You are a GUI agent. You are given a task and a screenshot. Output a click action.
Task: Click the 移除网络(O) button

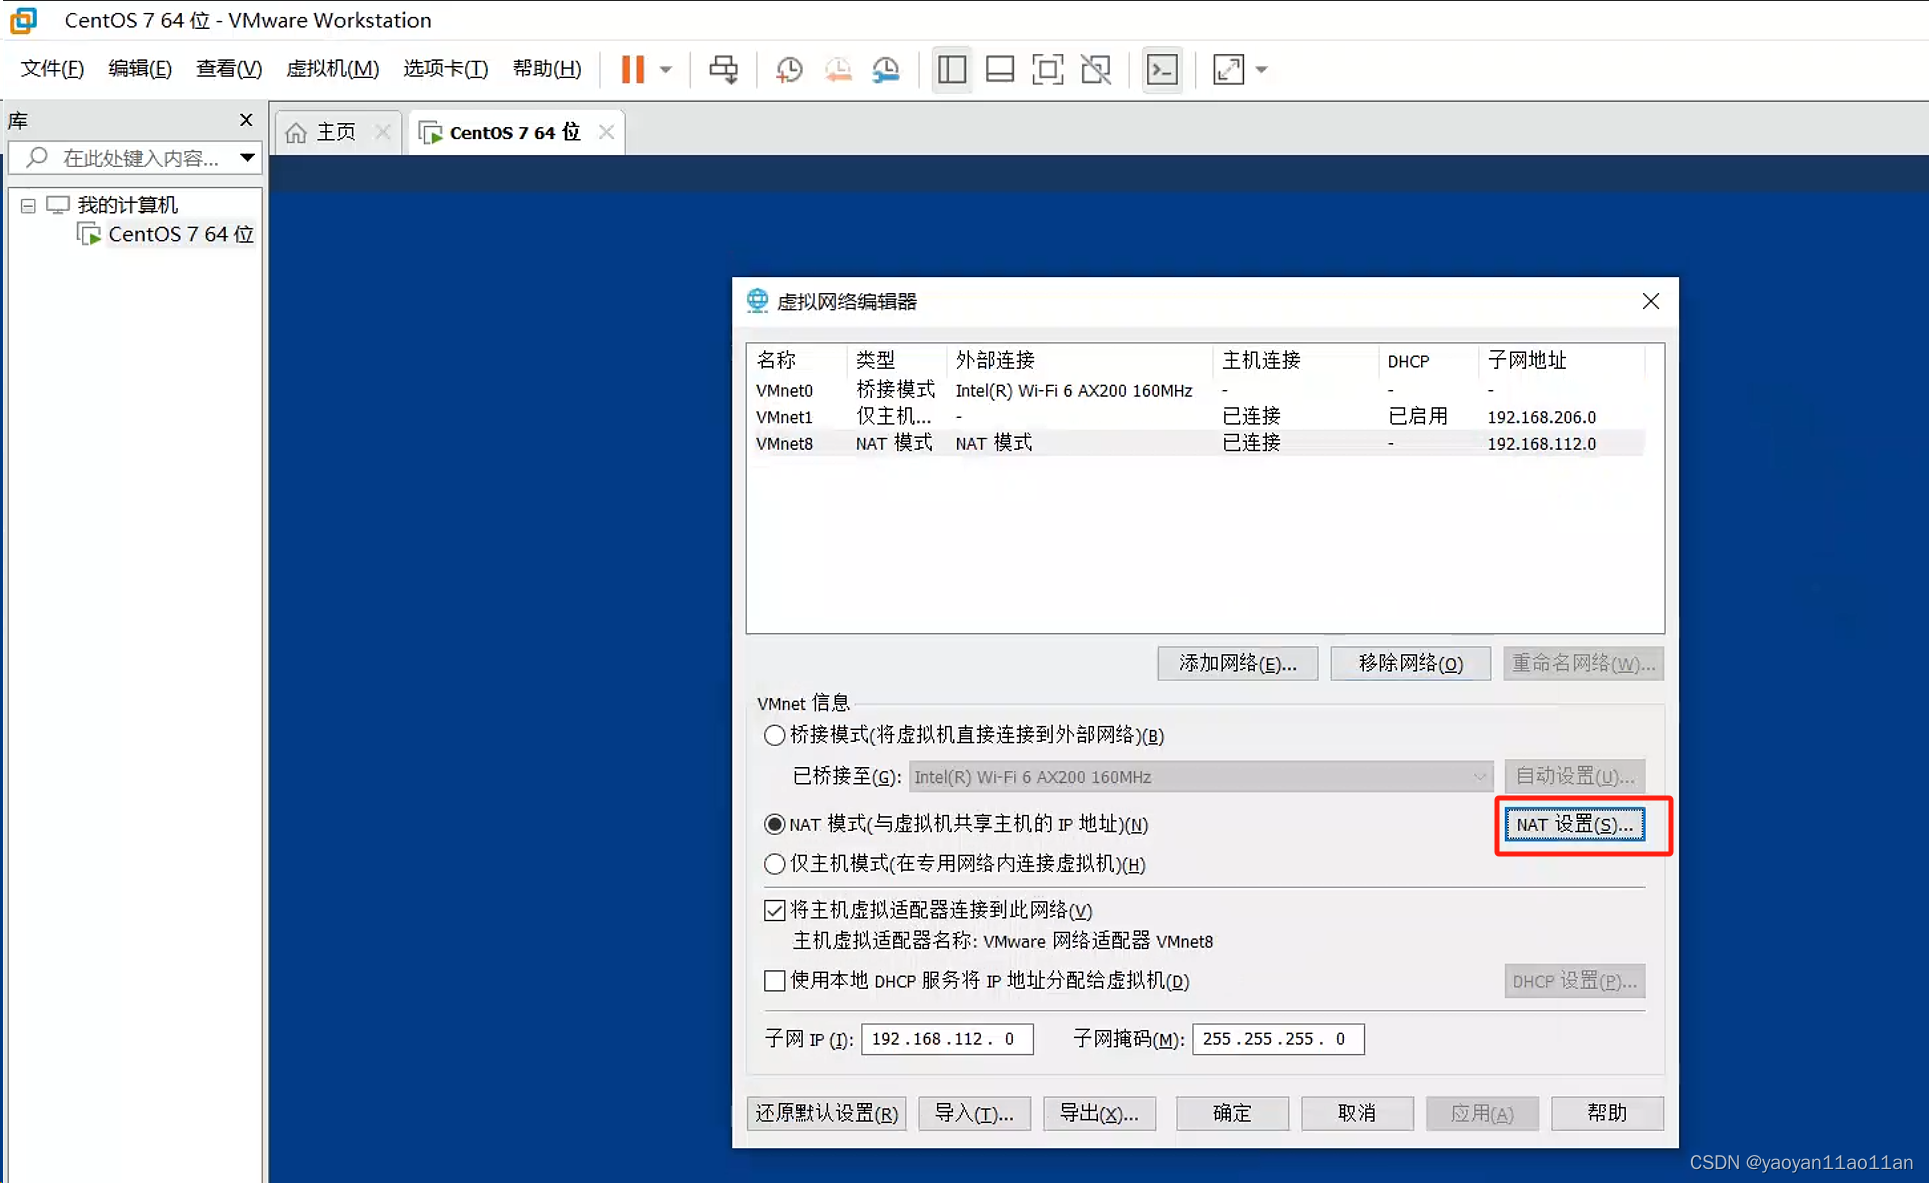pyautogui.click(x=1410, y=664)
